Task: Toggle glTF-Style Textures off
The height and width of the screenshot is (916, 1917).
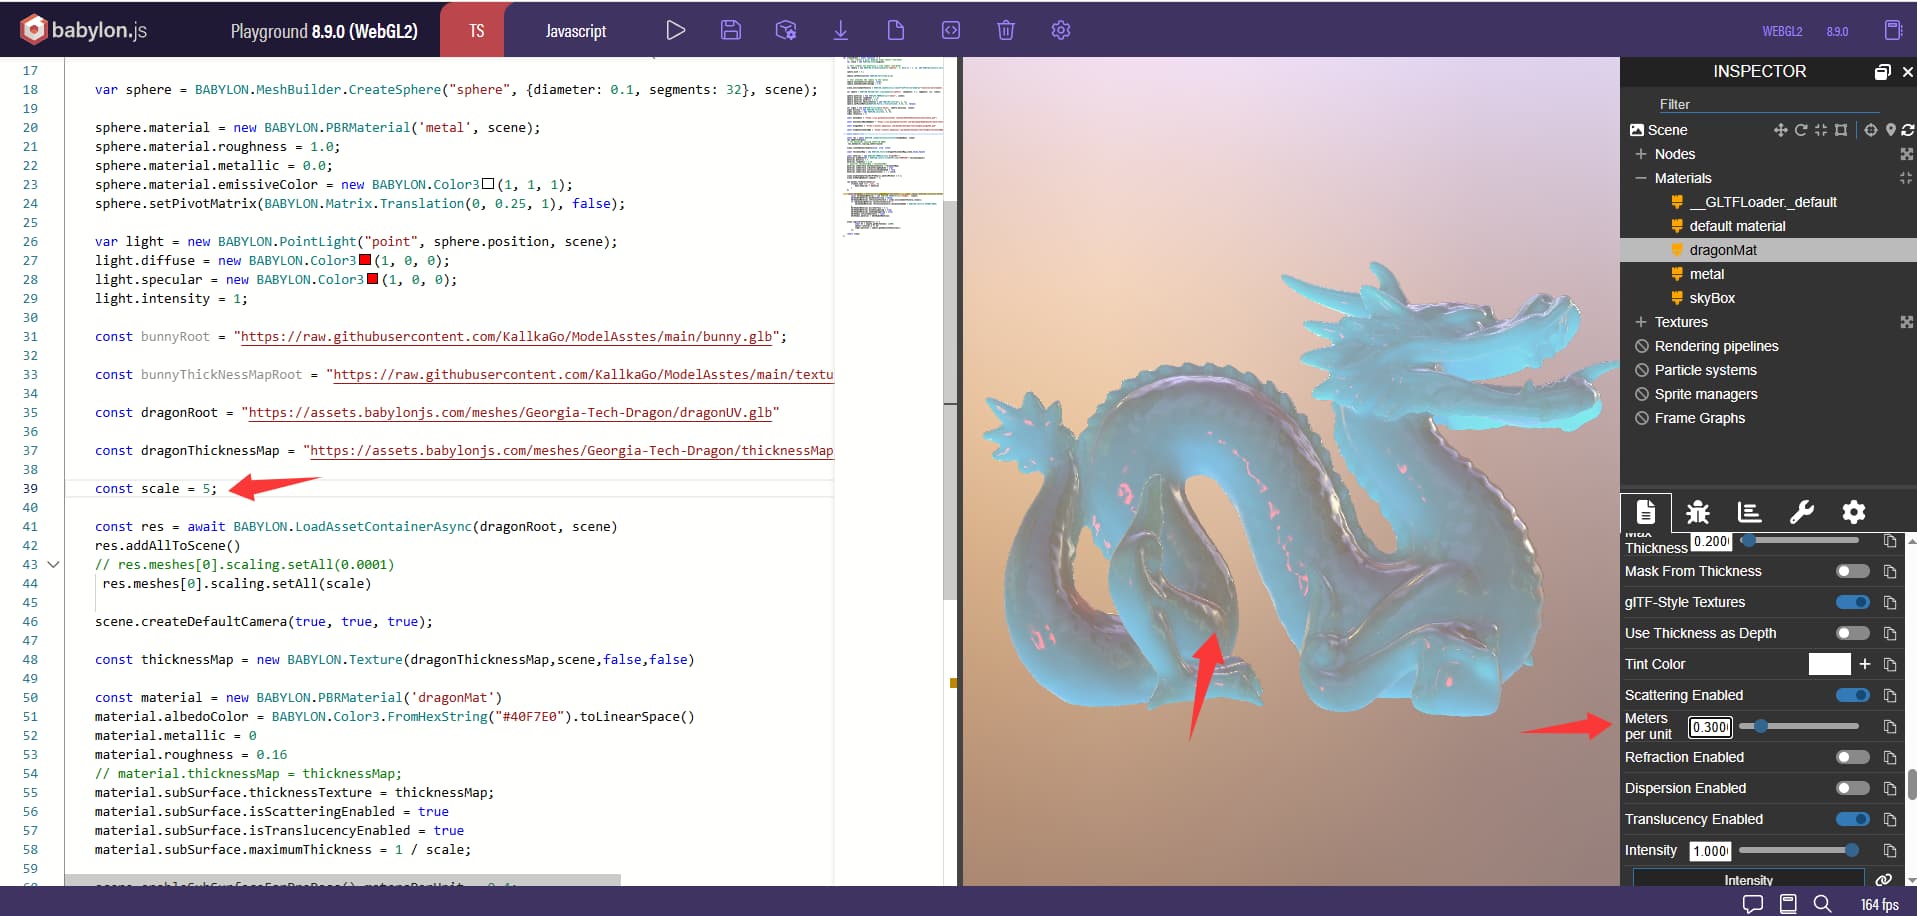Action: coord(1853,602)
